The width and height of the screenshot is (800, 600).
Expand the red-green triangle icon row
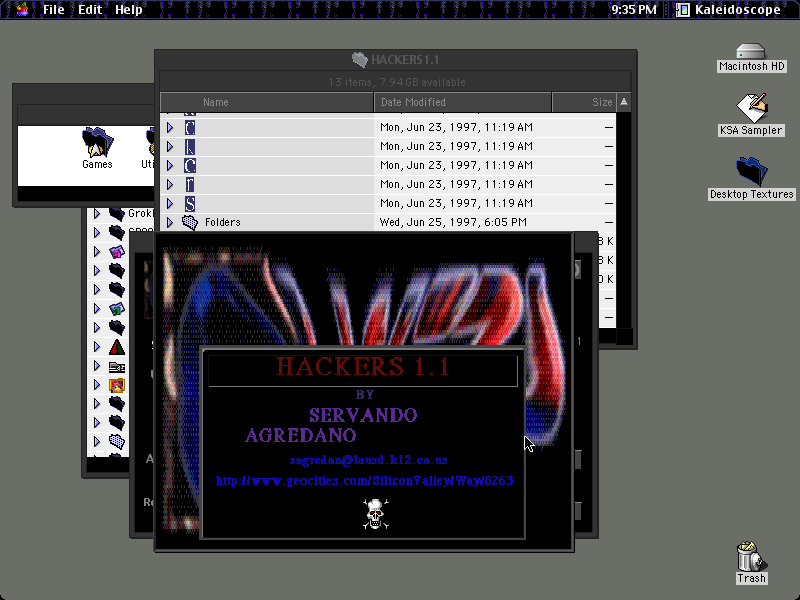coord(97,347)
